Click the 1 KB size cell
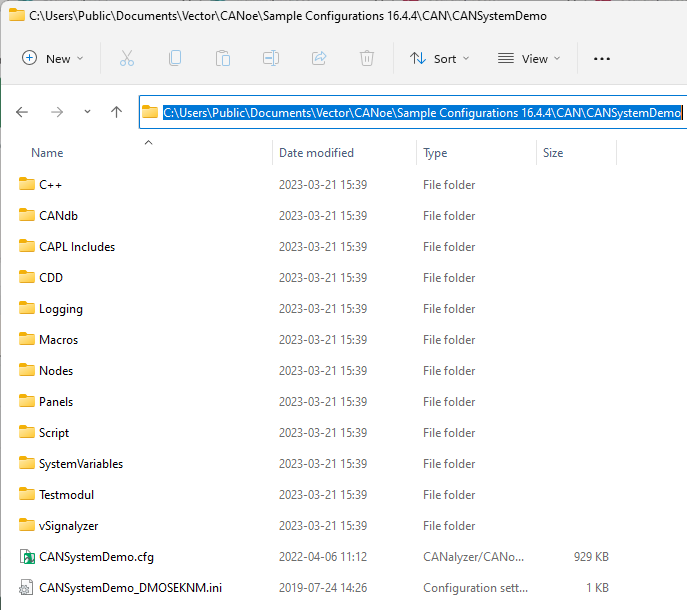Viewport: 687px width, 610px height. coord(598,588)
